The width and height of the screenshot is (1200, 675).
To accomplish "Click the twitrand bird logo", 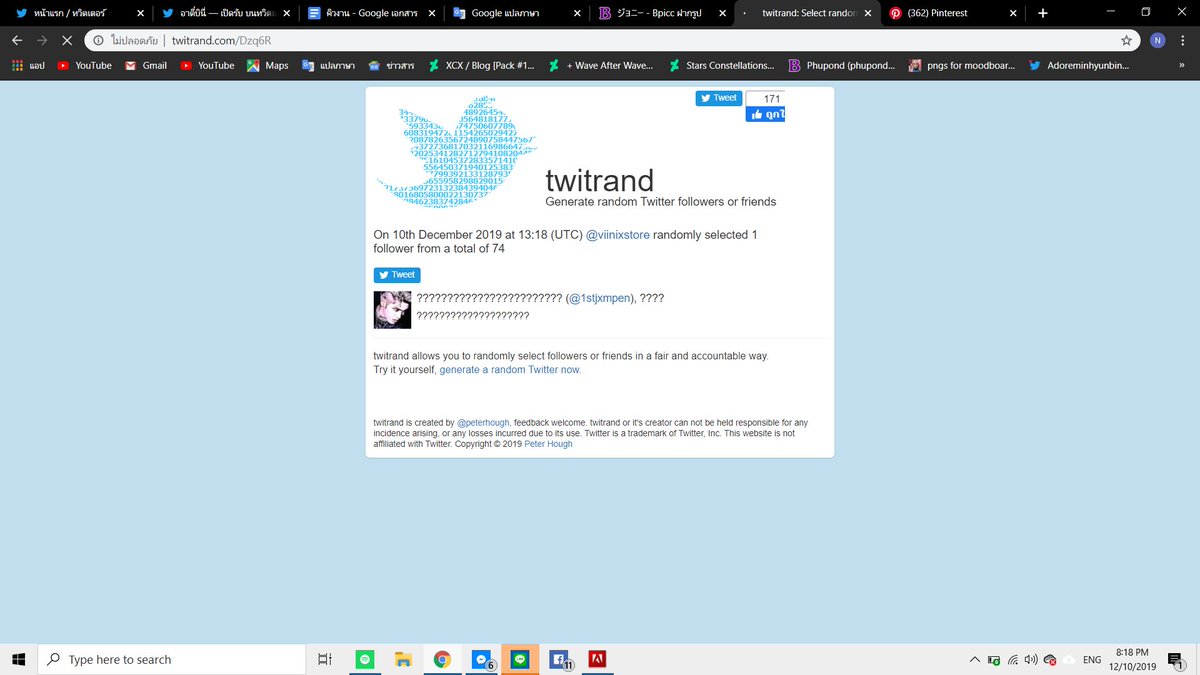I will click(459, 150).
